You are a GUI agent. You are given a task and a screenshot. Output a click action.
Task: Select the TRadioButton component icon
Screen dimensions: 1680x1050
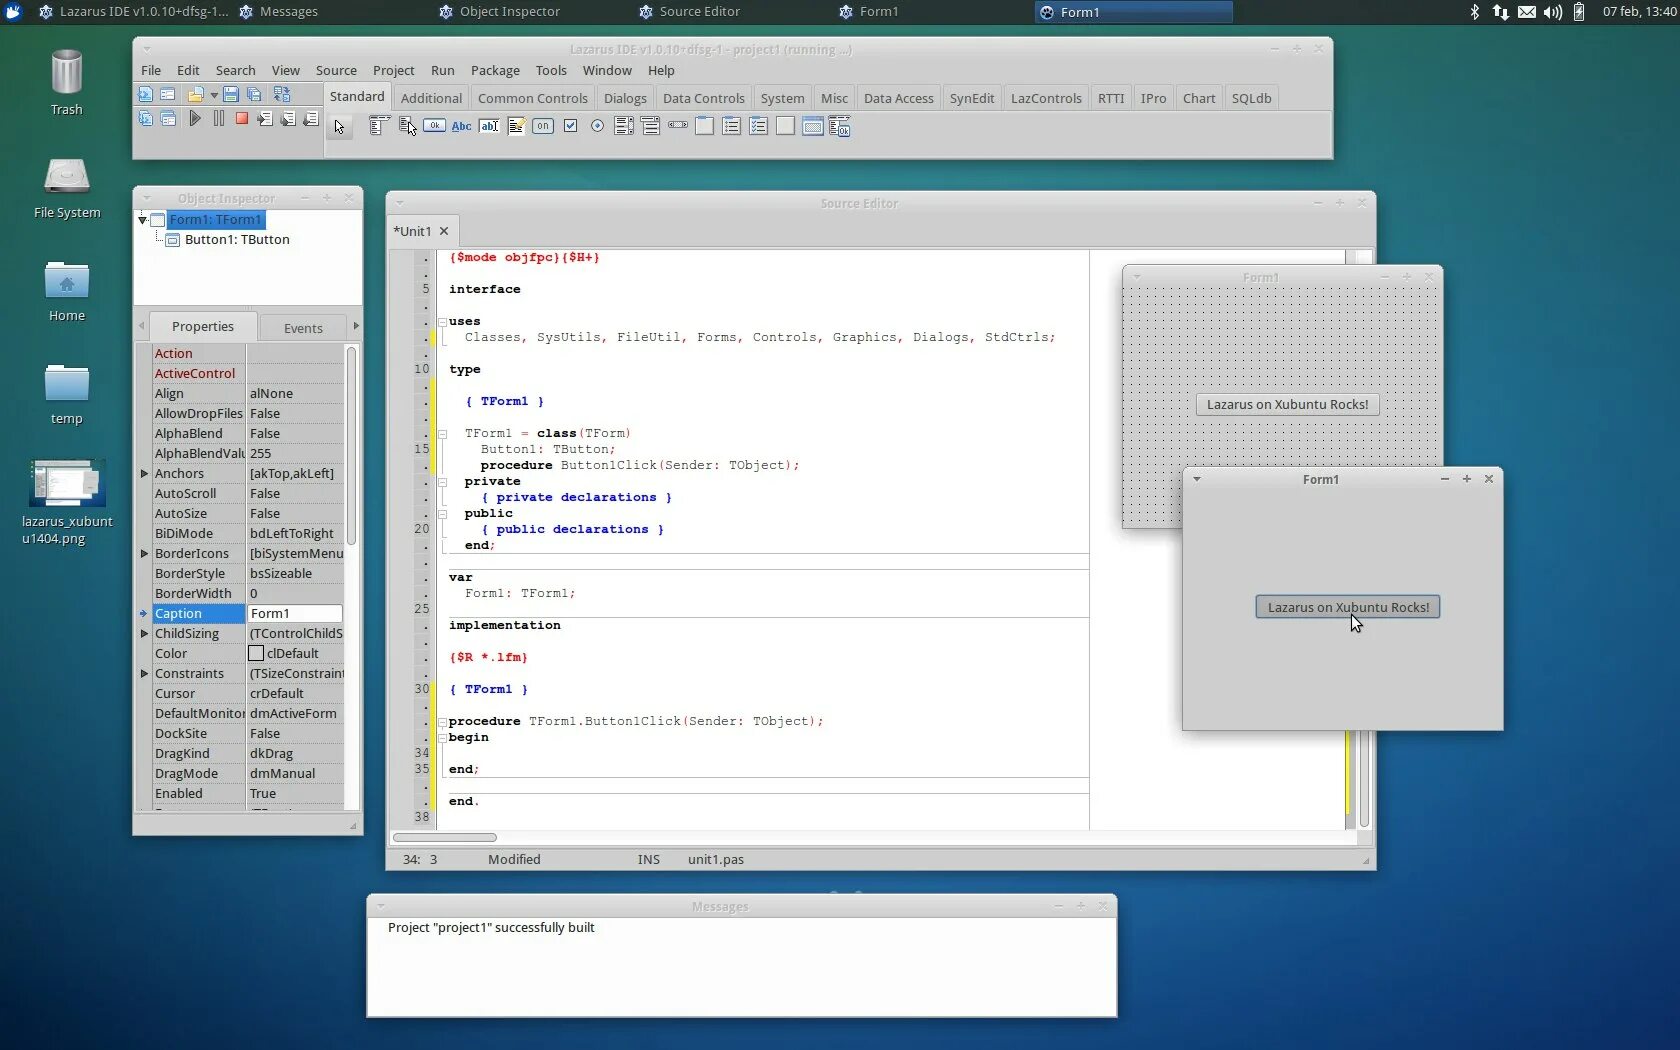click(597, 126)
